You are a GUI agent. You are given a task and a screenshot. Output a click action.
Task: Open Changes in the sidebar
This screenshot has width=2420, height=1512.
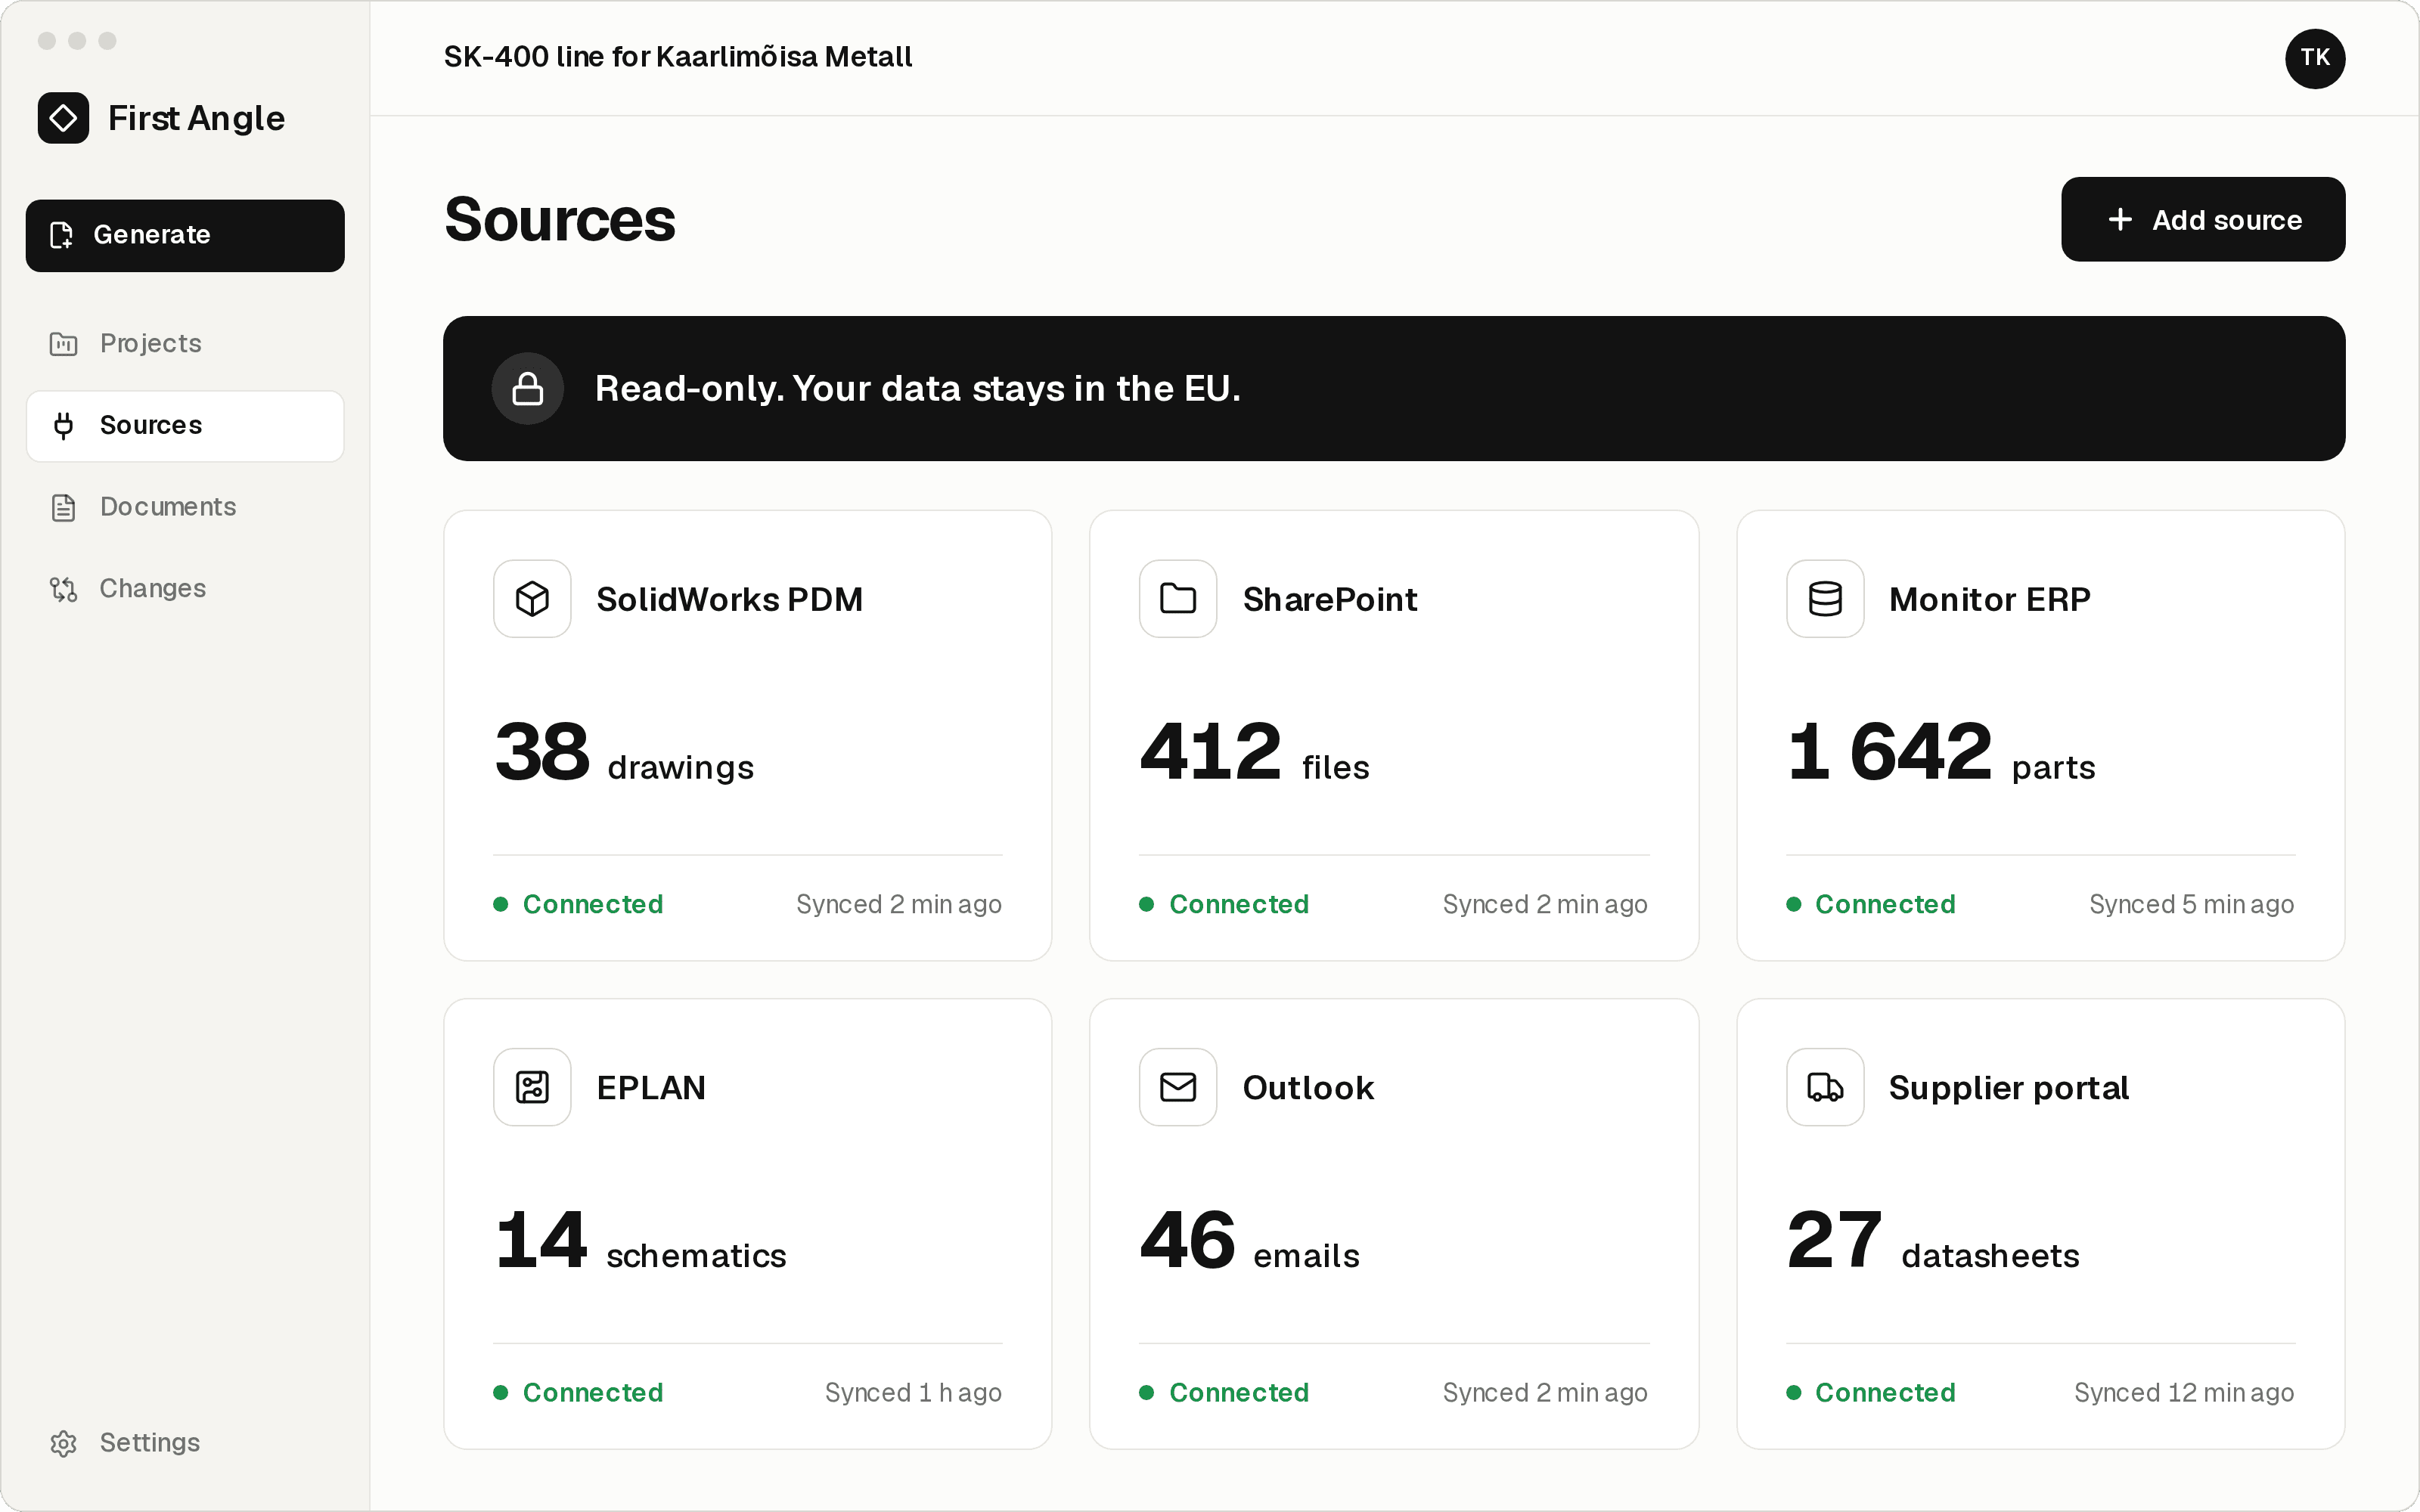pyautogui.click(x=185, y=589)
